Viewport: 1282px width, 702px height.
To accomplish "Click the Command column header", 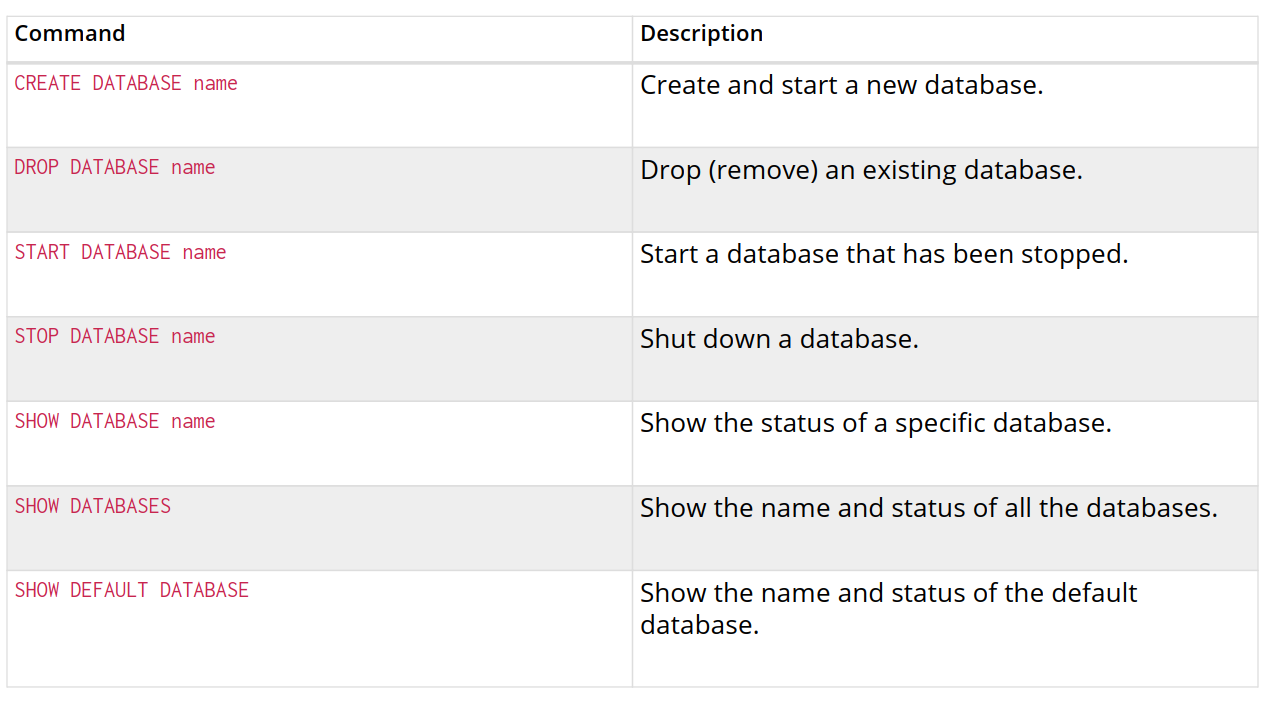I will click(70, 33).
